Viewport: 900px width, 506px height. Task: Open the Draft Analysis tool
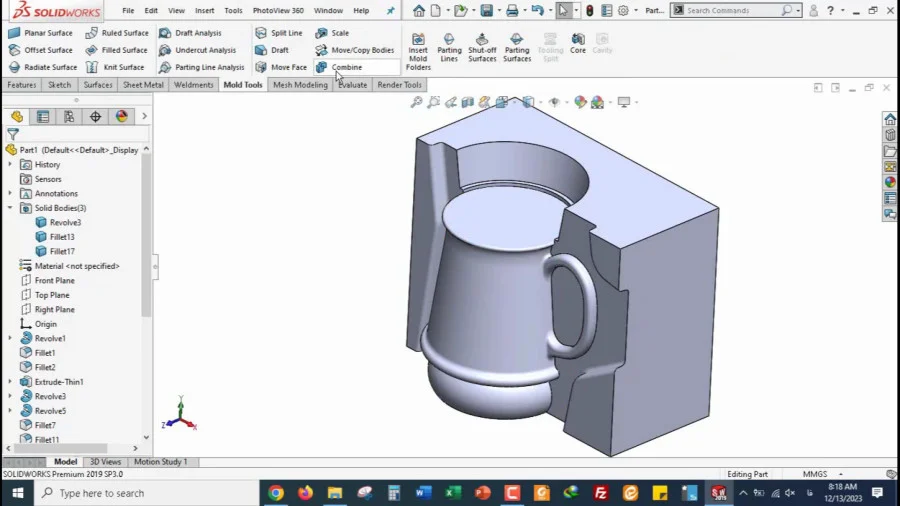pos(191,33)
